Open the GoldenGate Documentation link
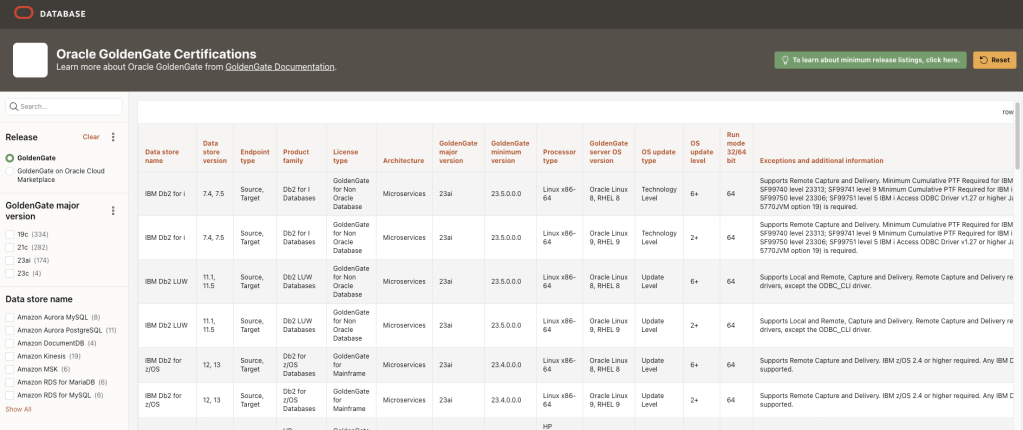The image size is (1023, 430). click(280, 67)
